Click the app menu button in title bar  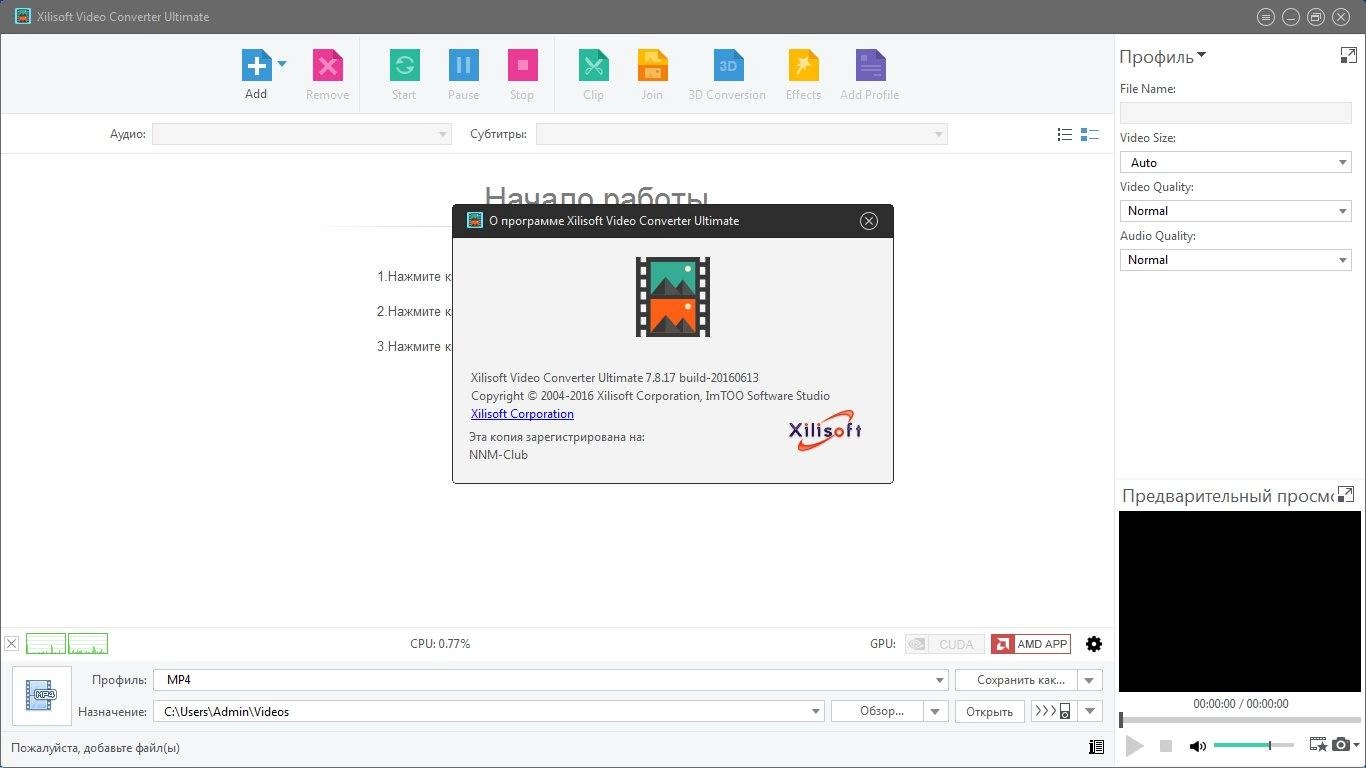(x=1266, y=17)
